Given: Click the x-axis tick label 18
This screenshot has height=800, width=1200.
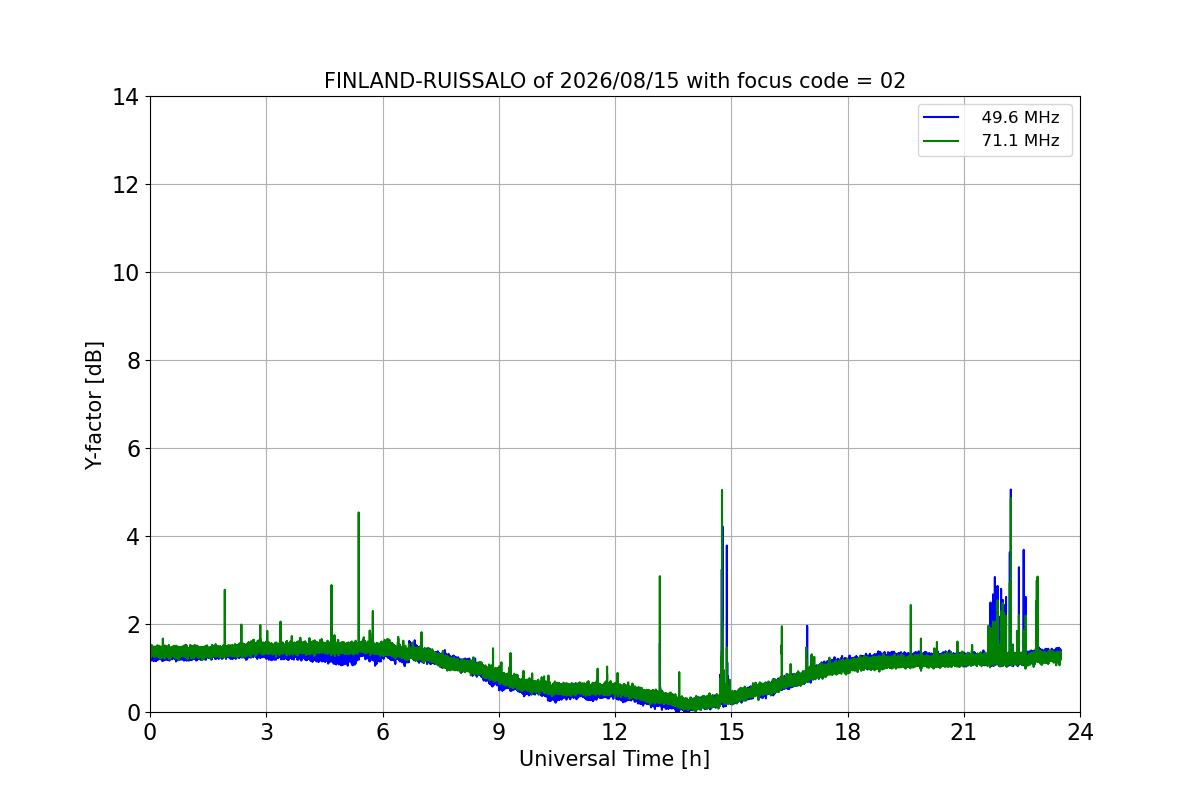Looking at the screenshot, I should [x=848, y=732].
